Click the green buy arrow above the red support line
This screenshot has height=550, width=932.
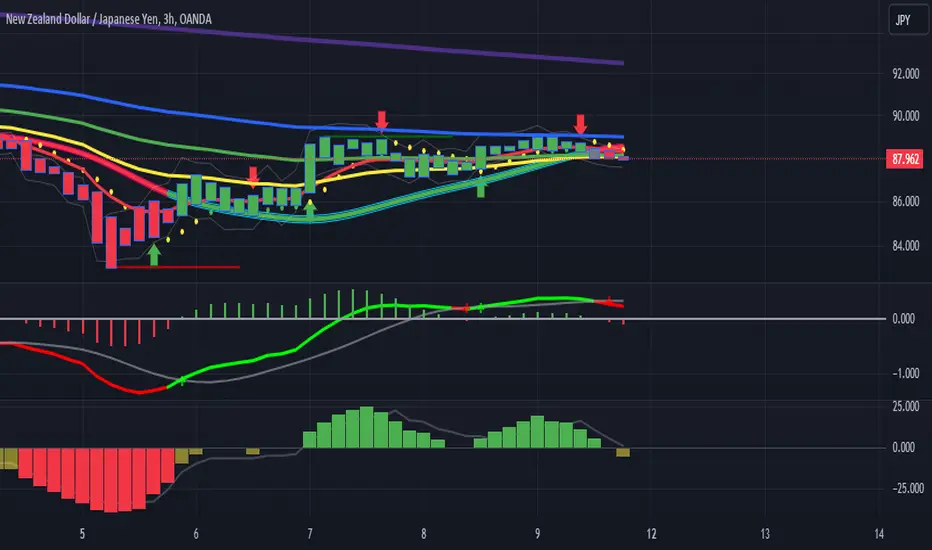coord(154,254)
